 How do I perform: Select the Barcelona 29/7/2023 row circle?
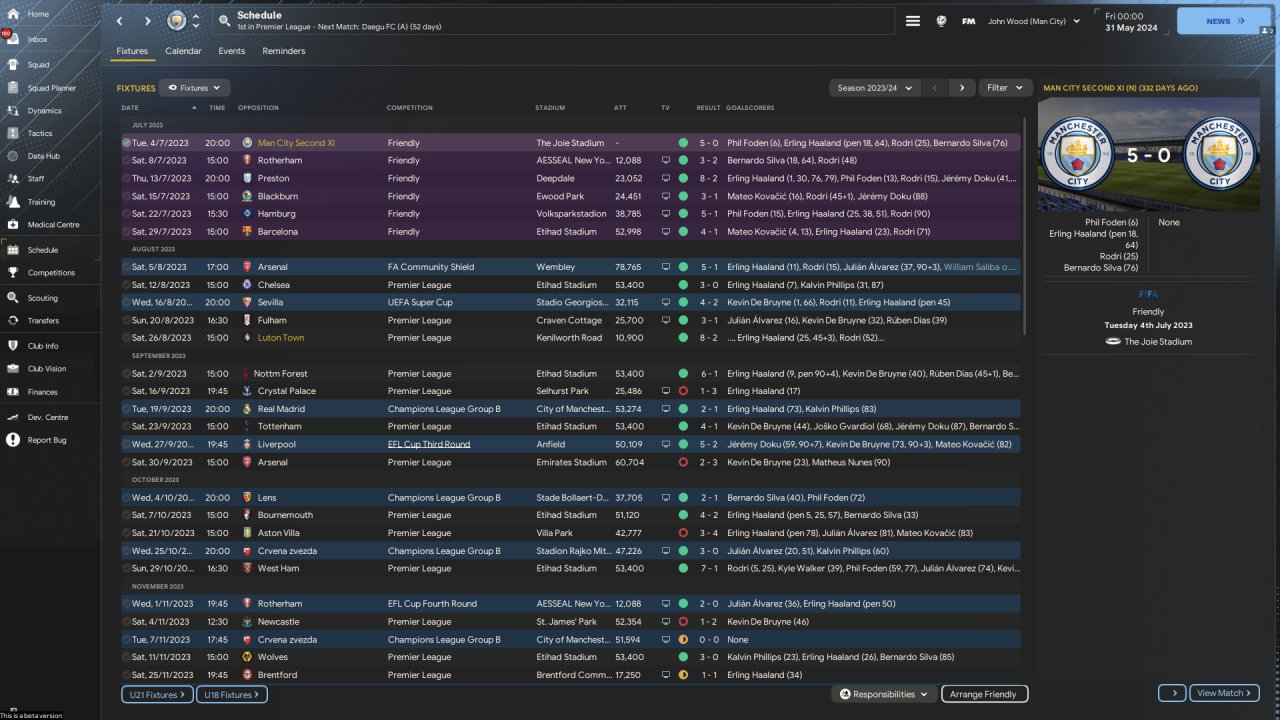(126, 232)
